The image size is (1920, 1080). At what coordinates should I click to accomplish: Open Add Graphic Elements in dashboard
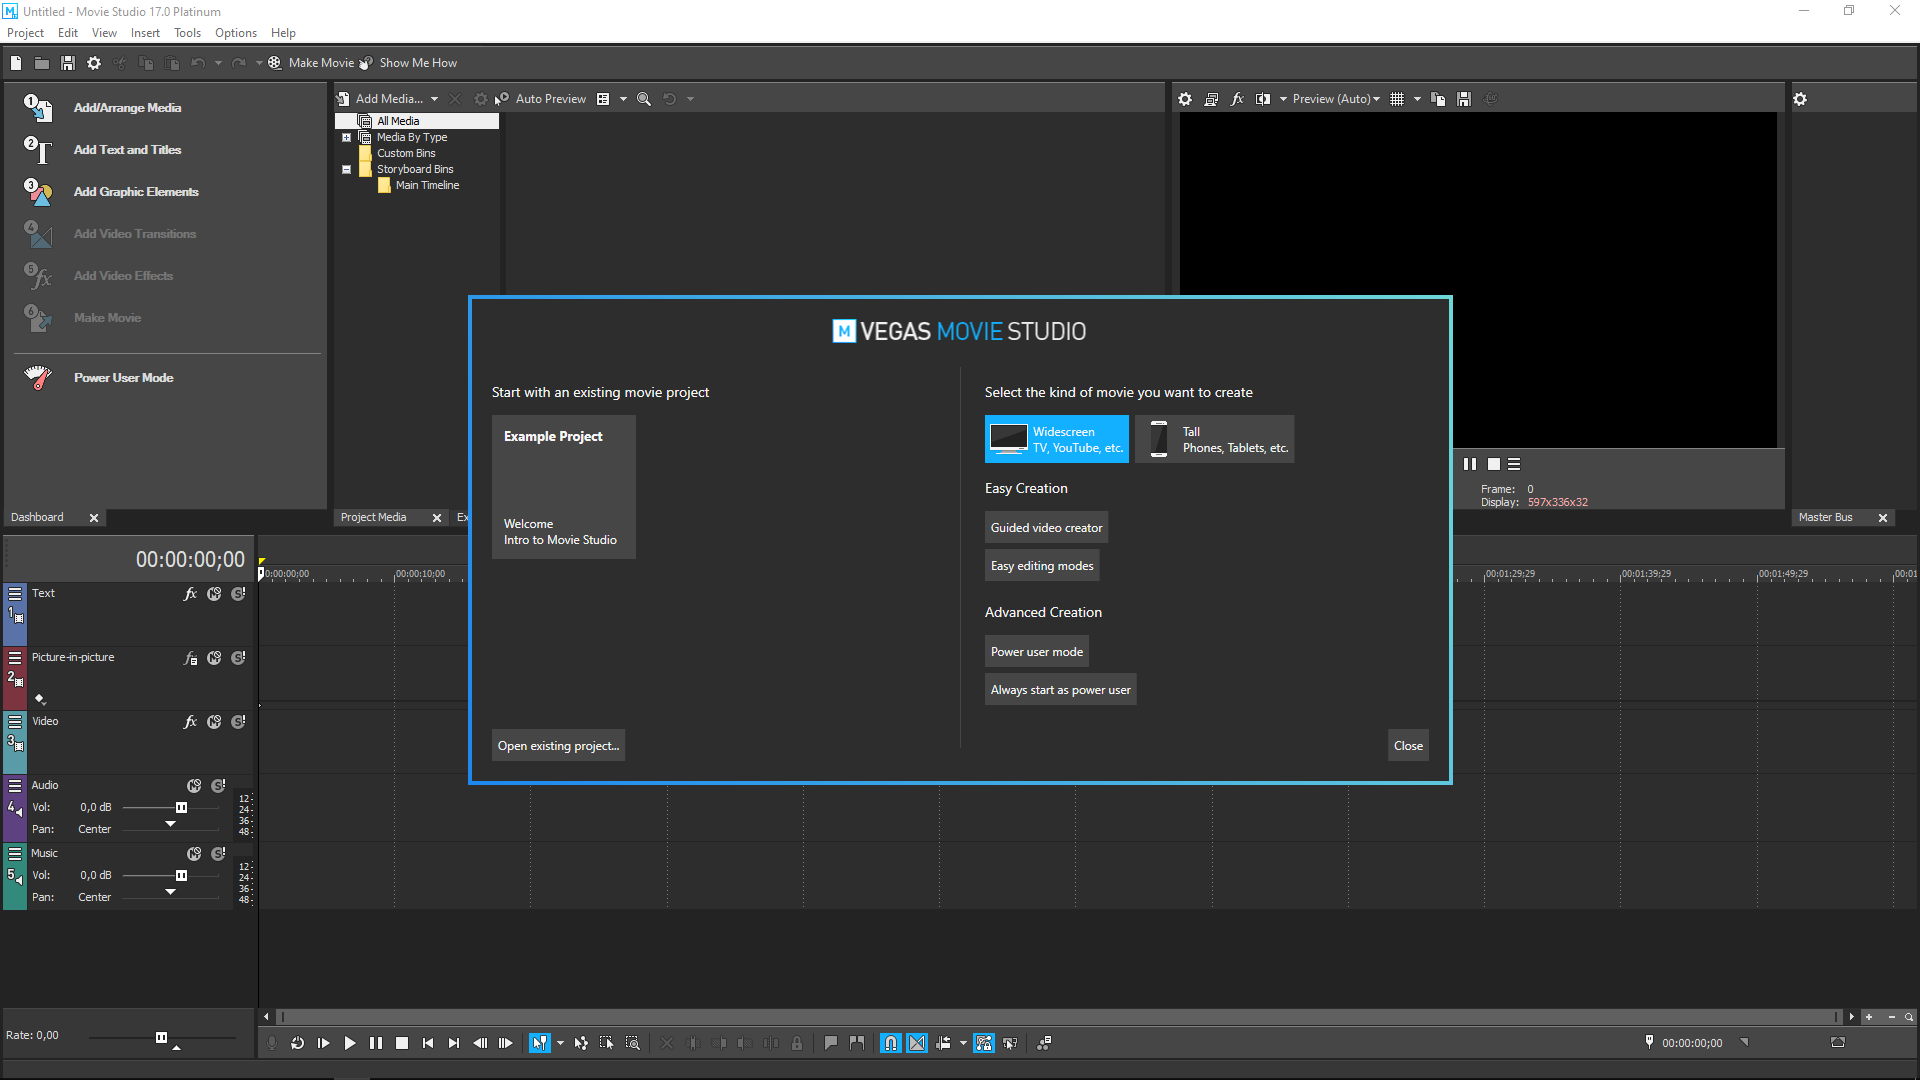[136, 192]
